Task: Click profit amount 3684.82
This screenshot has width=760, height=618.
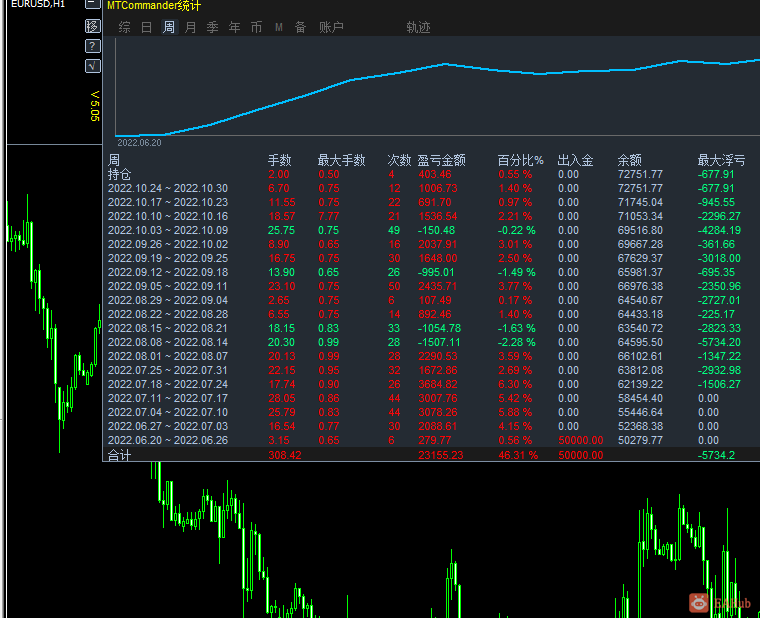Action: [x=438, y=384]
